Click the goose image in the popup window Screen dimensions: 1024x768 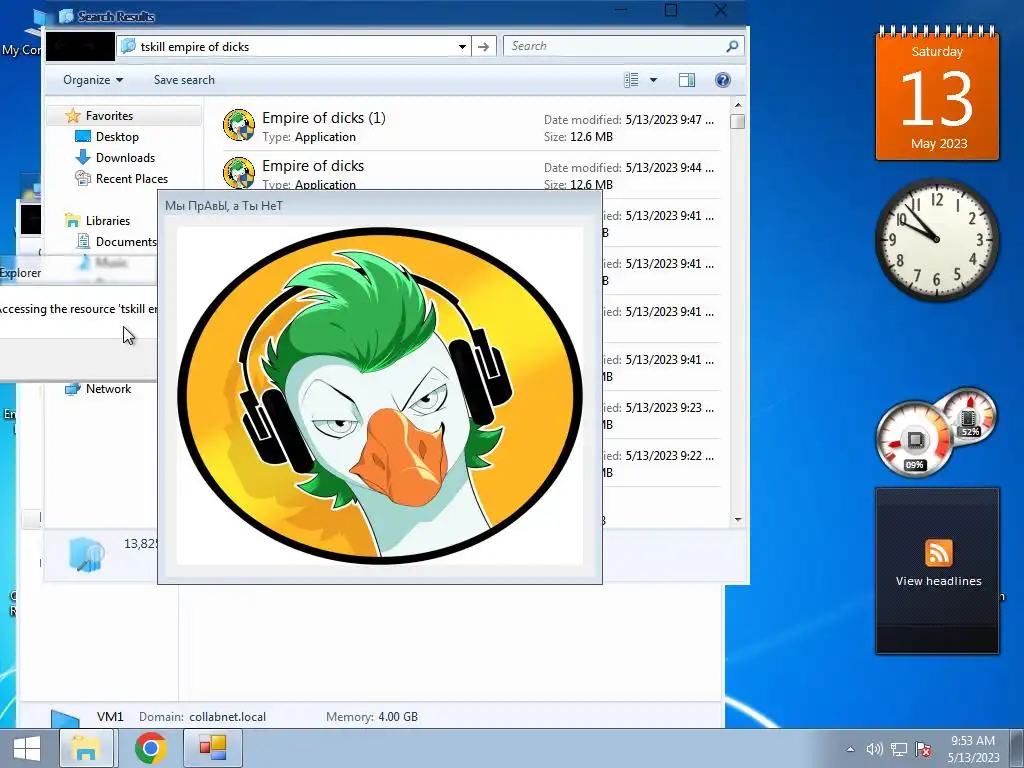380,396
